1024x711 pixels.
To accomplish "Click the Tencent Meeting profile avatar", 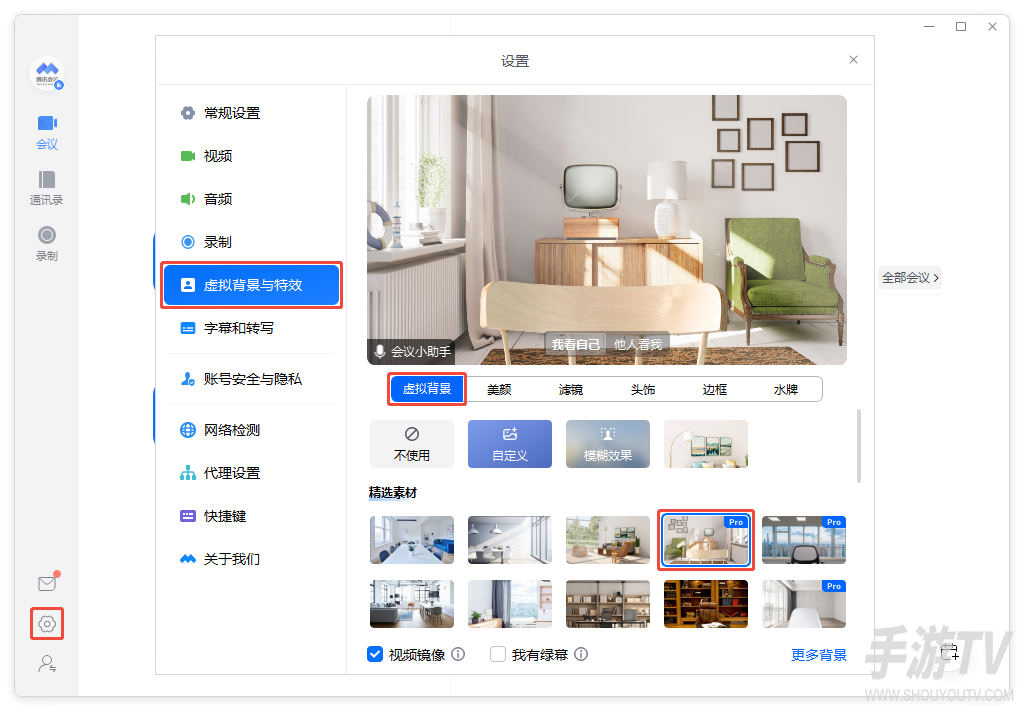I will pos(47,74).
